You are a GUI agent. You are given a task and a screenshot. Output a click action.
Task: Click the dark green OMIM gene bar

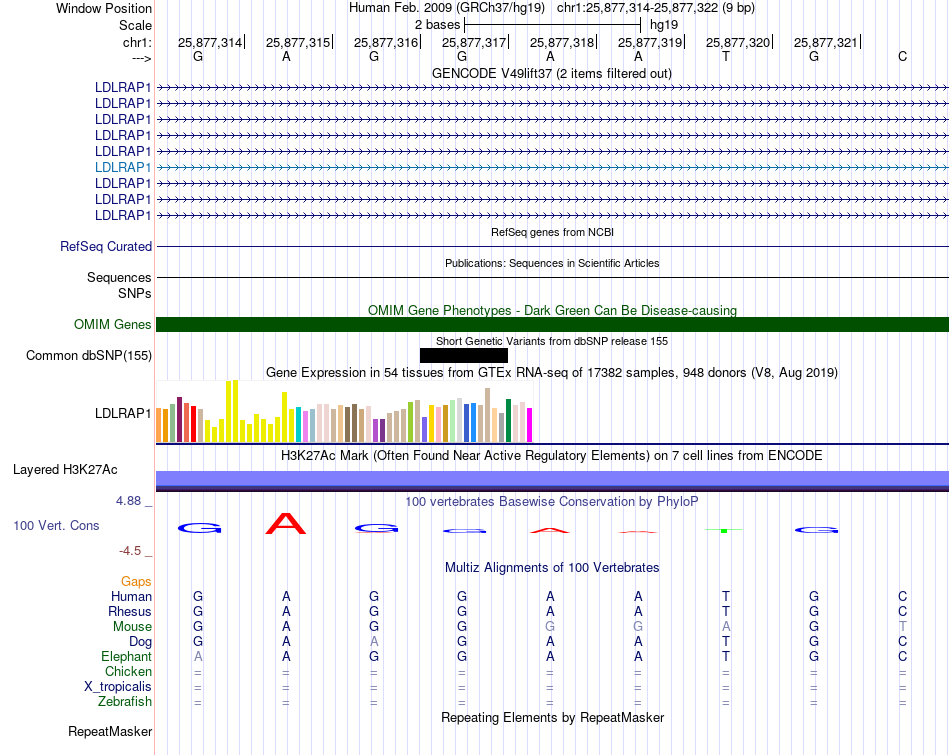(552, 324)
